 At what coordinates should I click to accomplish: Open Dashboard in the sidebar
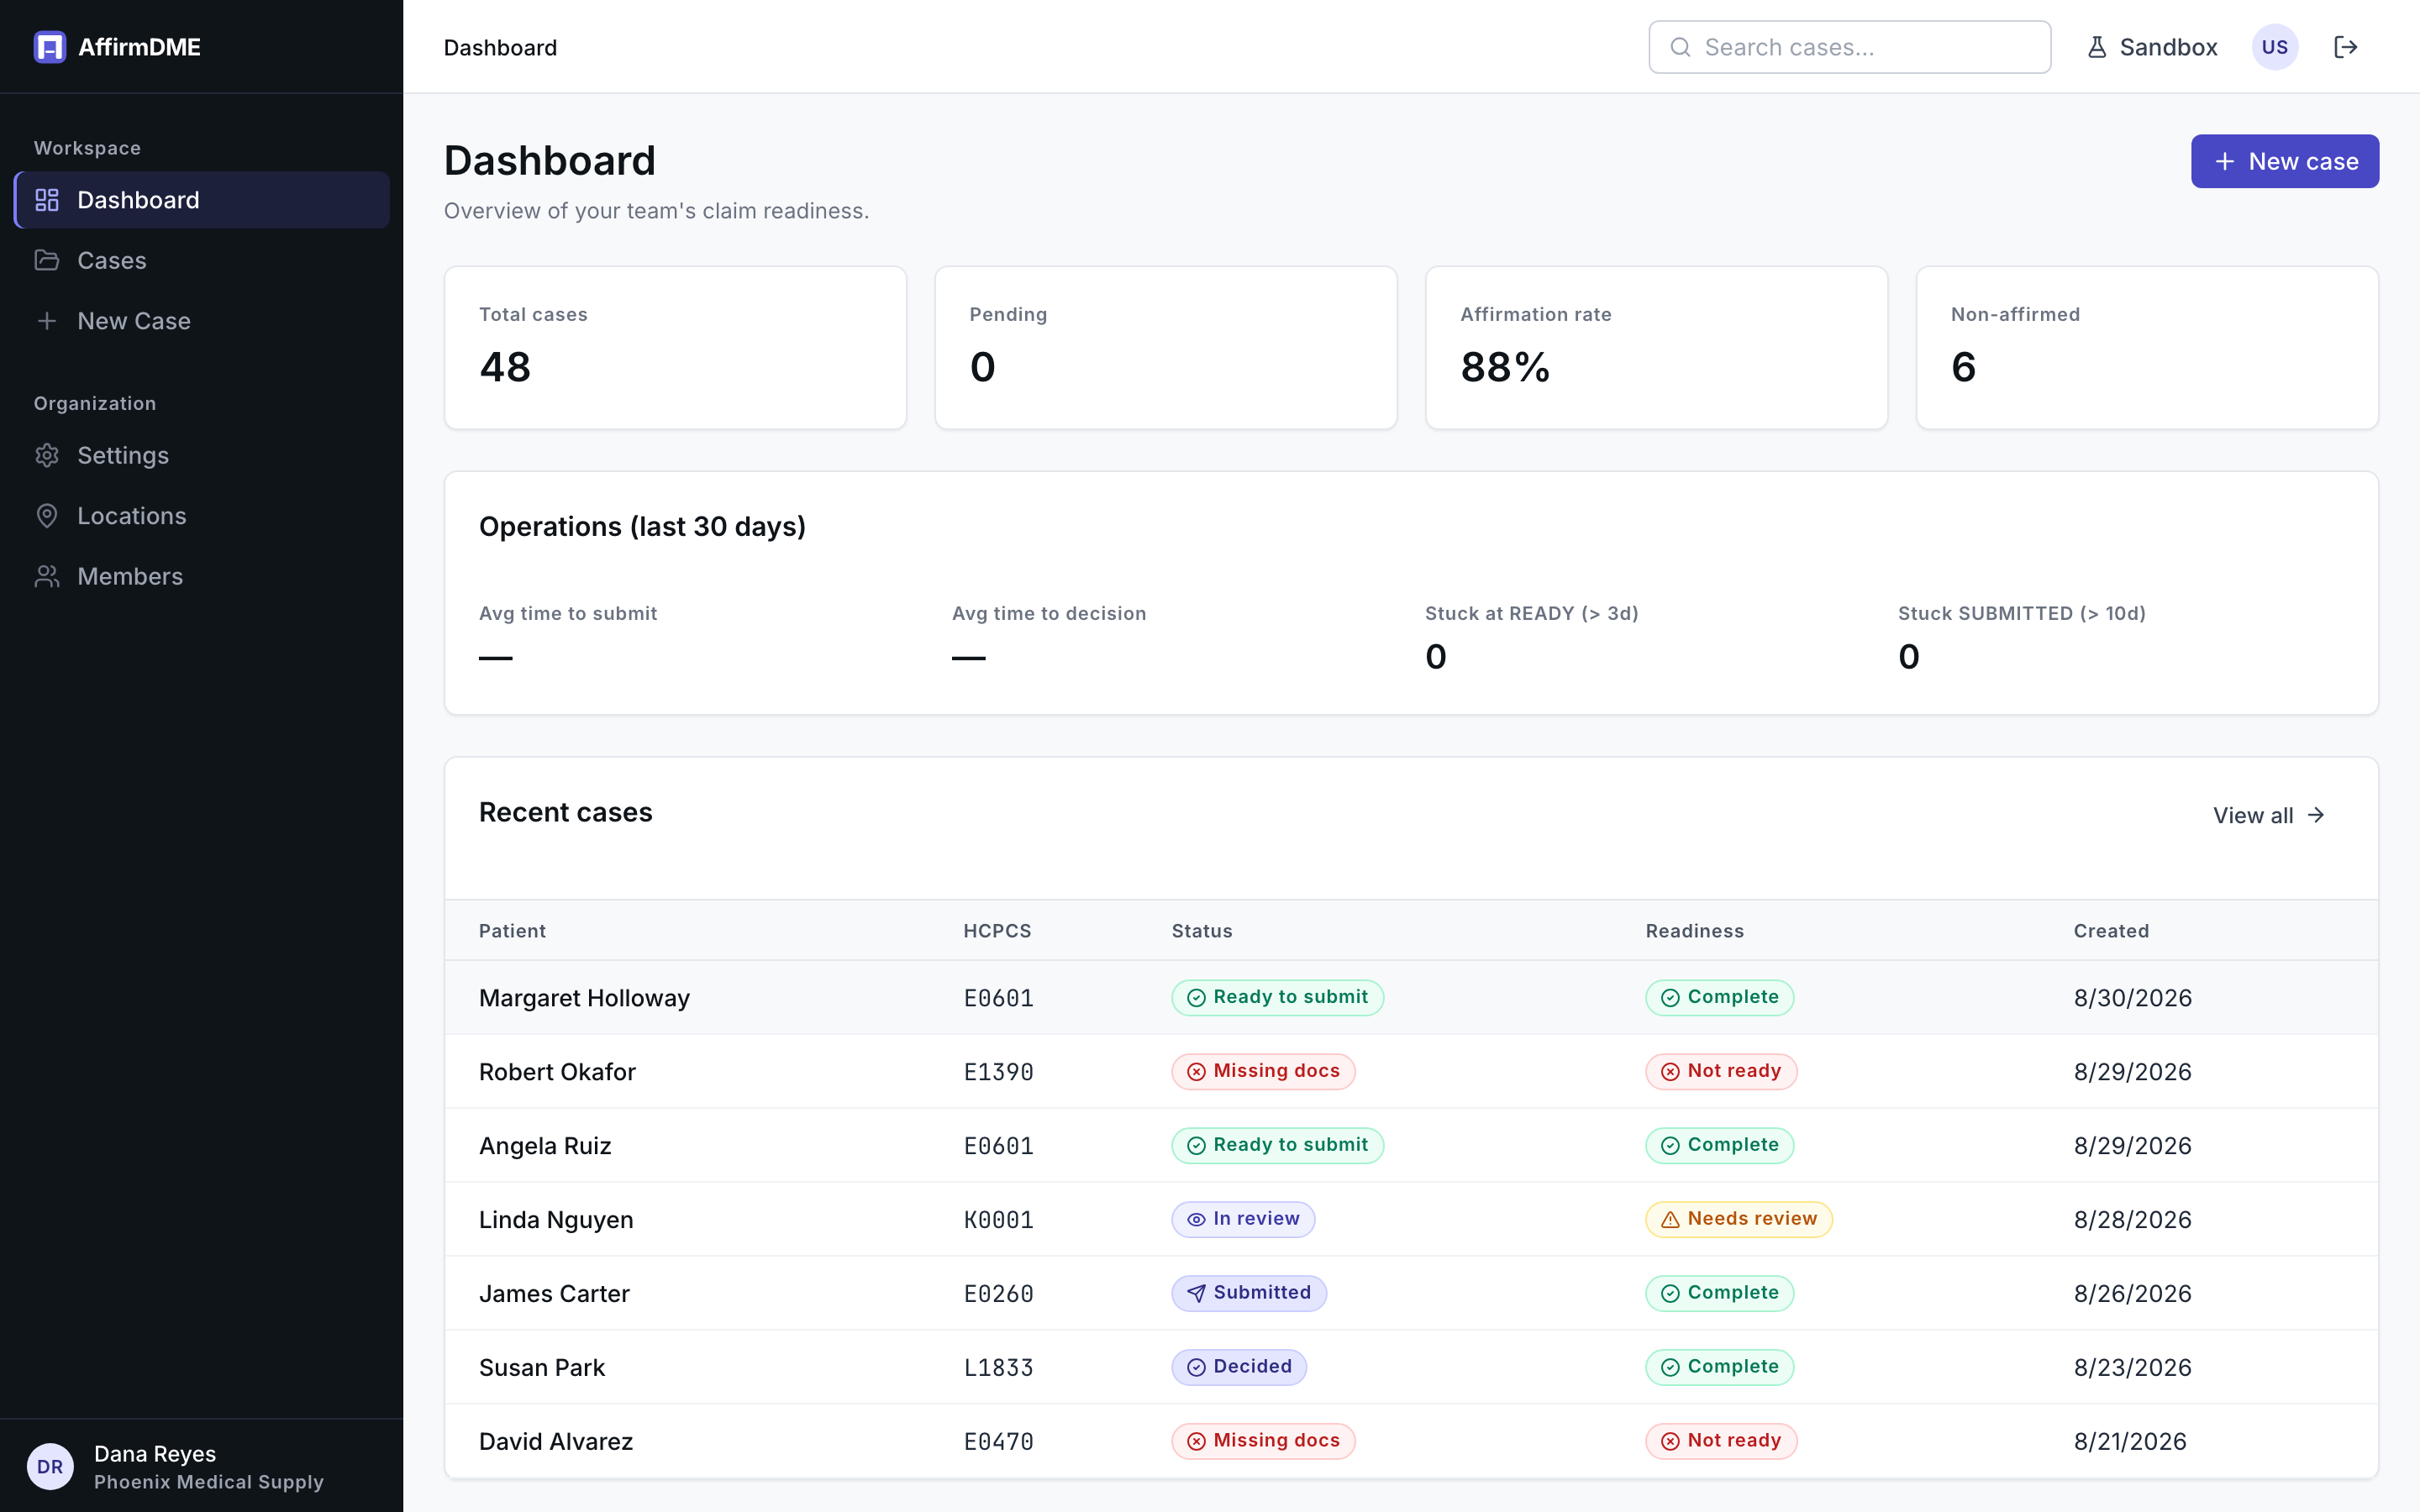[202, 200]
